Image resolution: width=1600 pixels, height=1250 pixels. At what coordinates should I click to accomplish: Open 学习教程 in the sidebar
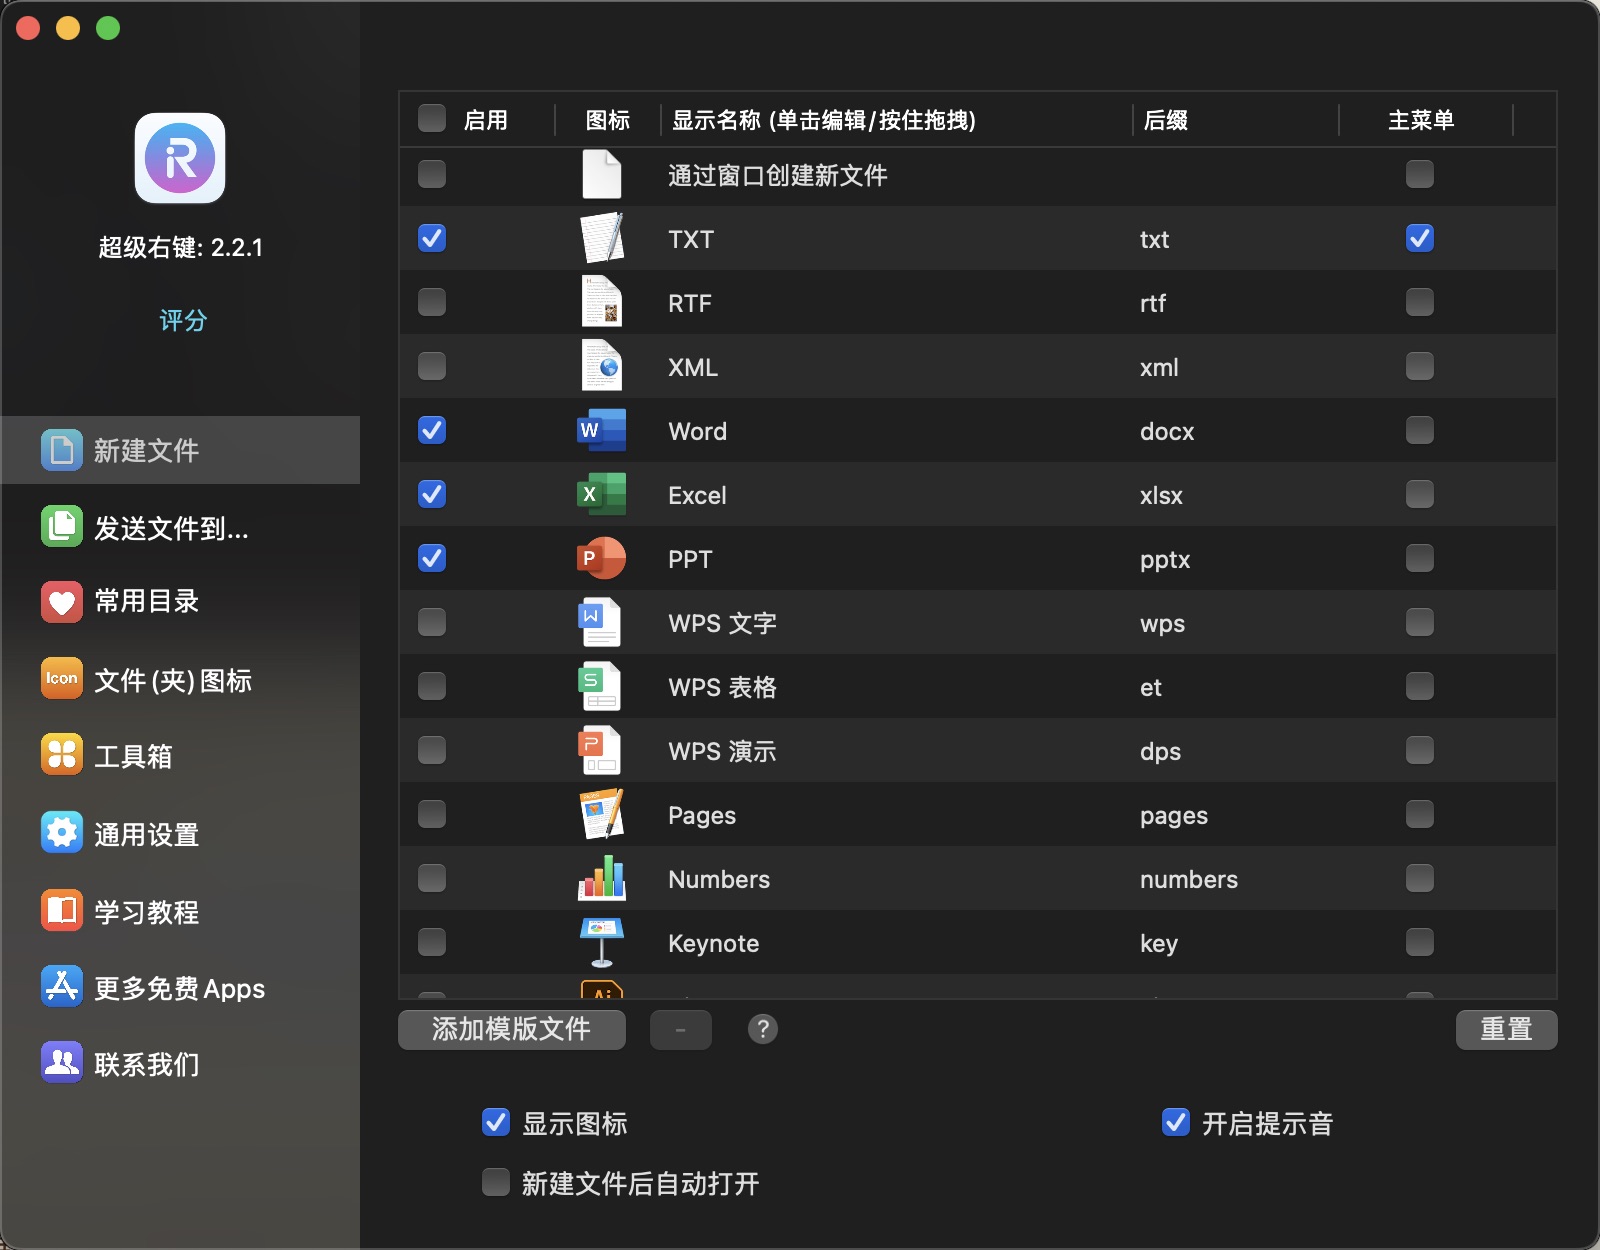click(181, 911)
